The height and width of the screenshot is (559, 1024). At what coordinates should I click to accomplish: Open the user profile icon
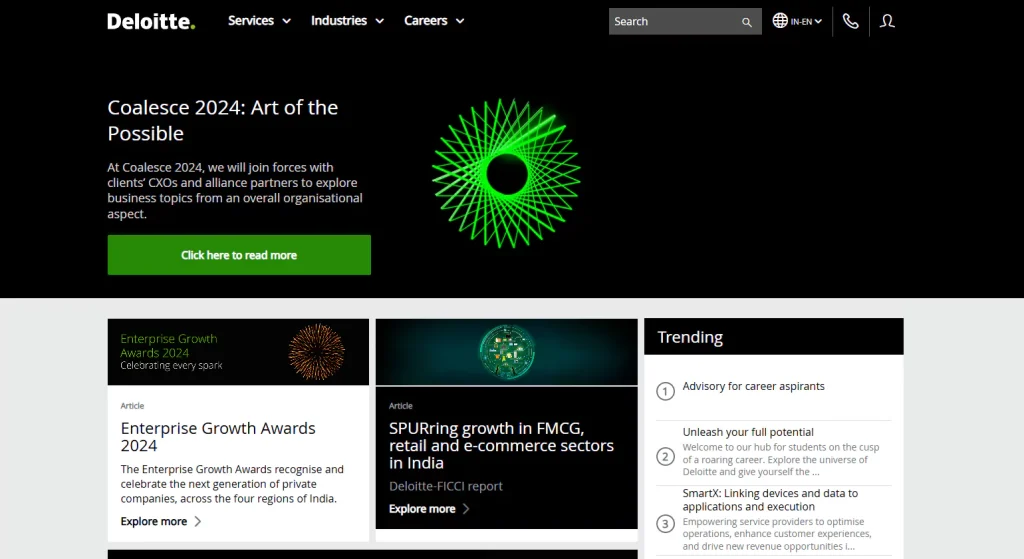pyautogui.click(x=887, y=21)
